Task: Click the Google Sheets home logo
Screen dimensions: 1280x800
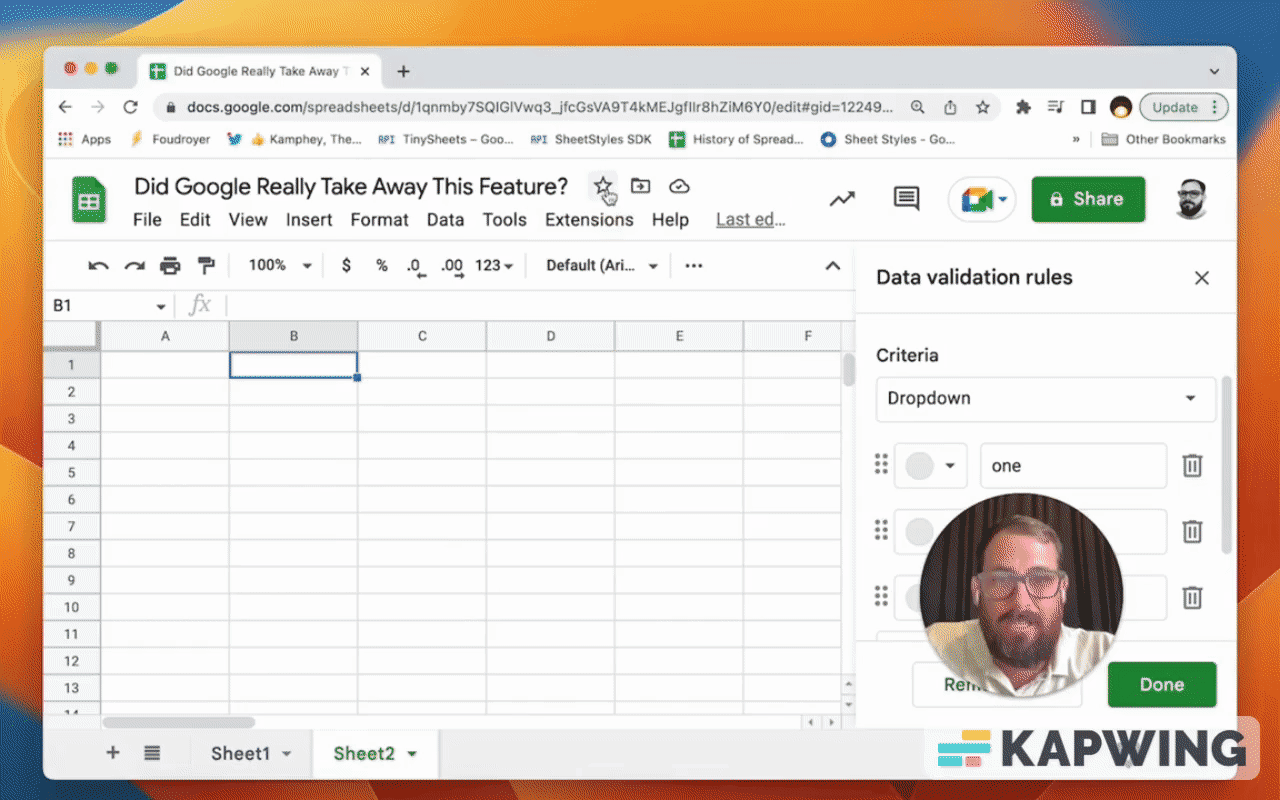Action: (88, 199)
